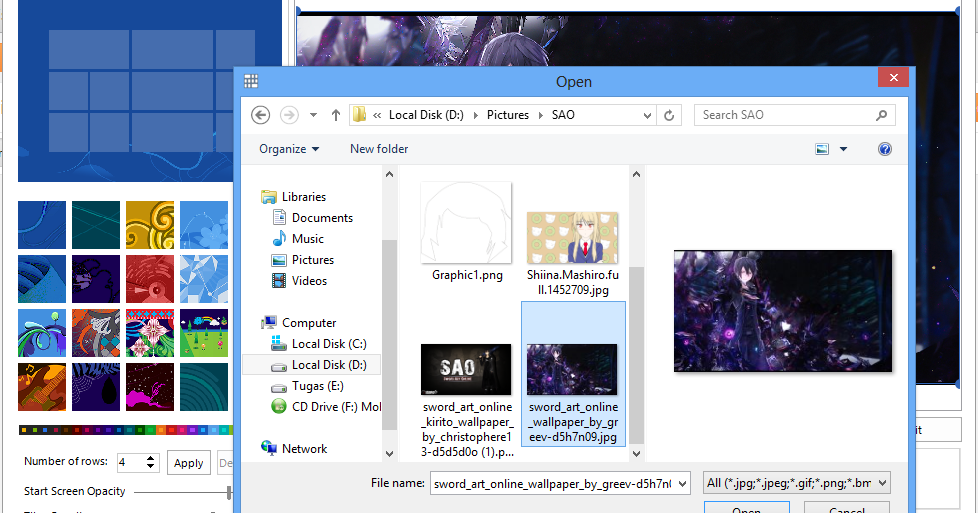This screenshot has height=513, width=978.
Task: Choose the golden swirl background pattern
Action: pos(150,225)
